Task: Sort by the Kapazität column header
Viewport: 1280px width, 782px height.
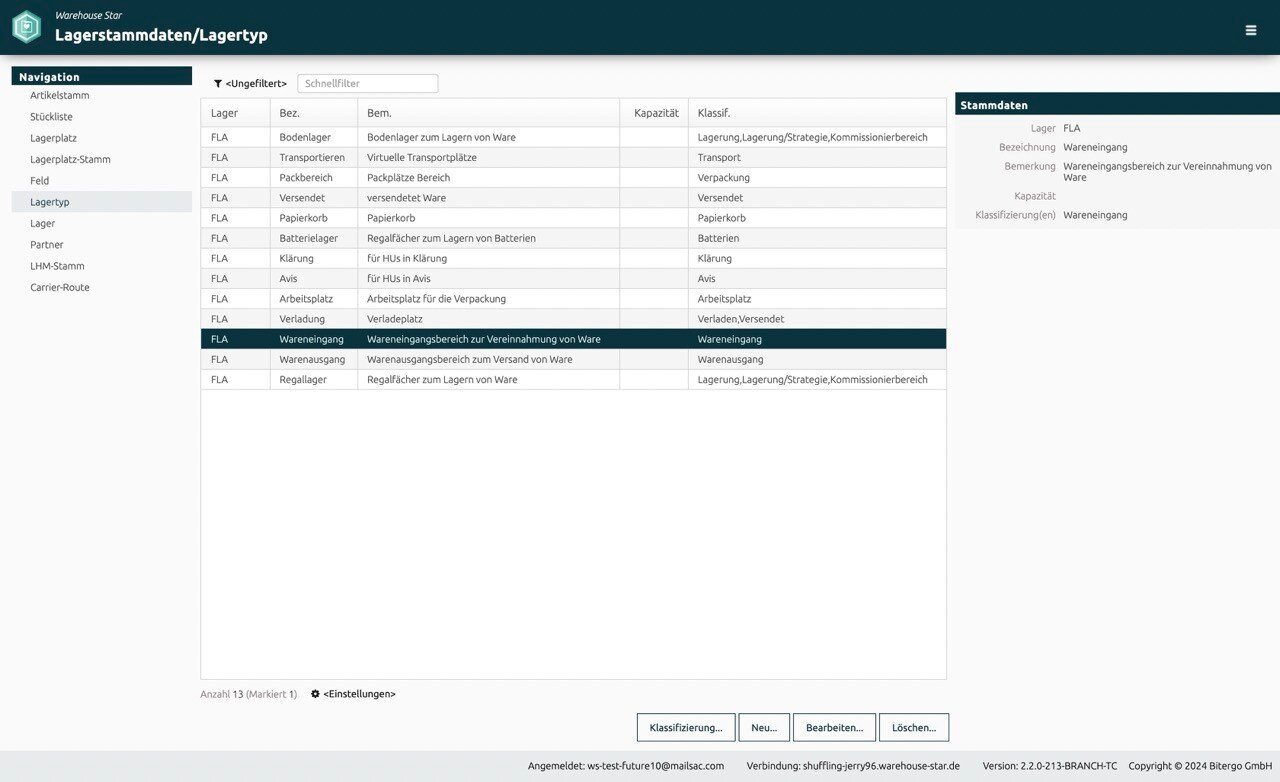Action: (x=655, y=113)
